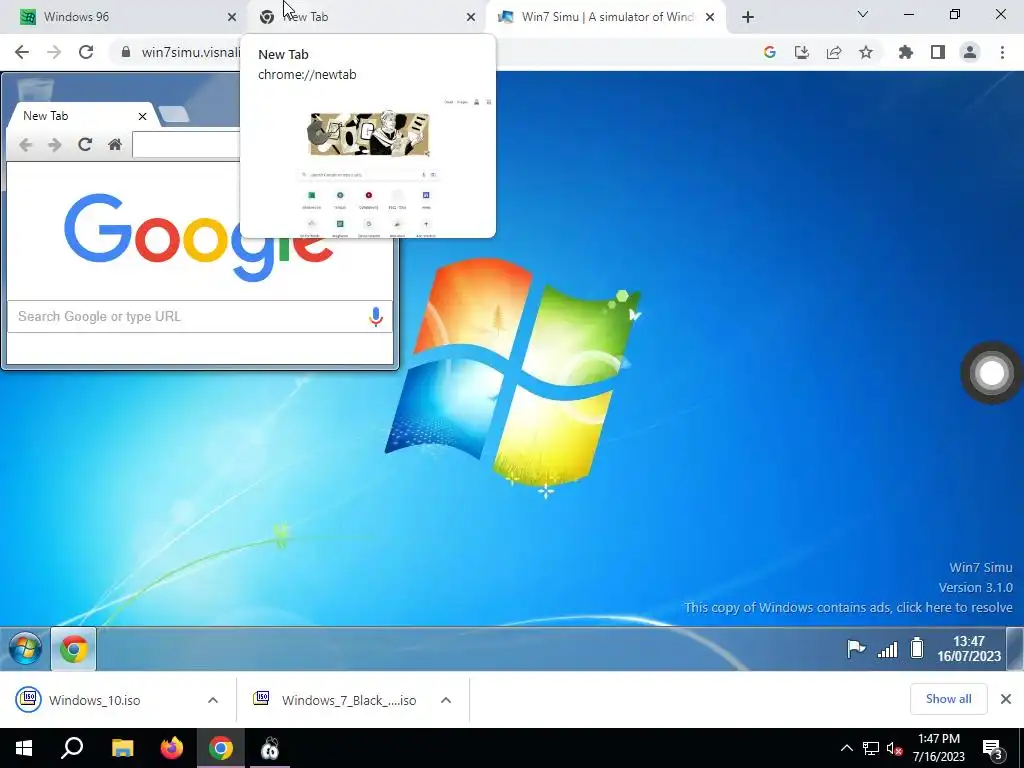Open File Explorer from taskbar

(122, 748)
